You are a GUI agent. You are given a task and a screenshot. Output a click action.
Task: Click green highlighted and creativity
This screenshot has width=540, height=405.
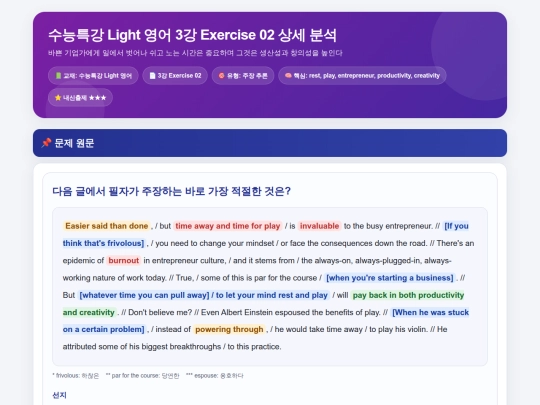89,312
